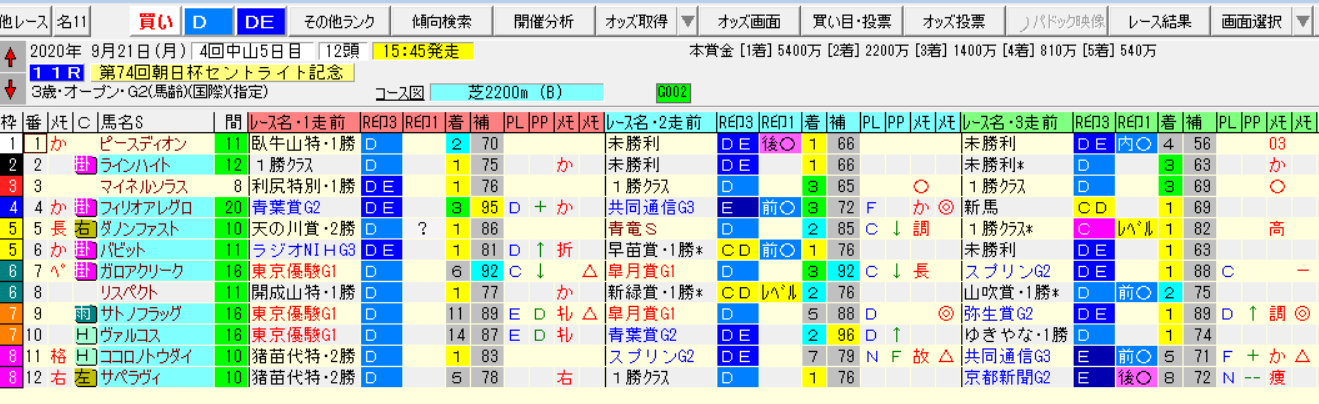Click the 左 icon beside サペラヴィ
The height and width of the screenshot is (404, 1319).
84,378
